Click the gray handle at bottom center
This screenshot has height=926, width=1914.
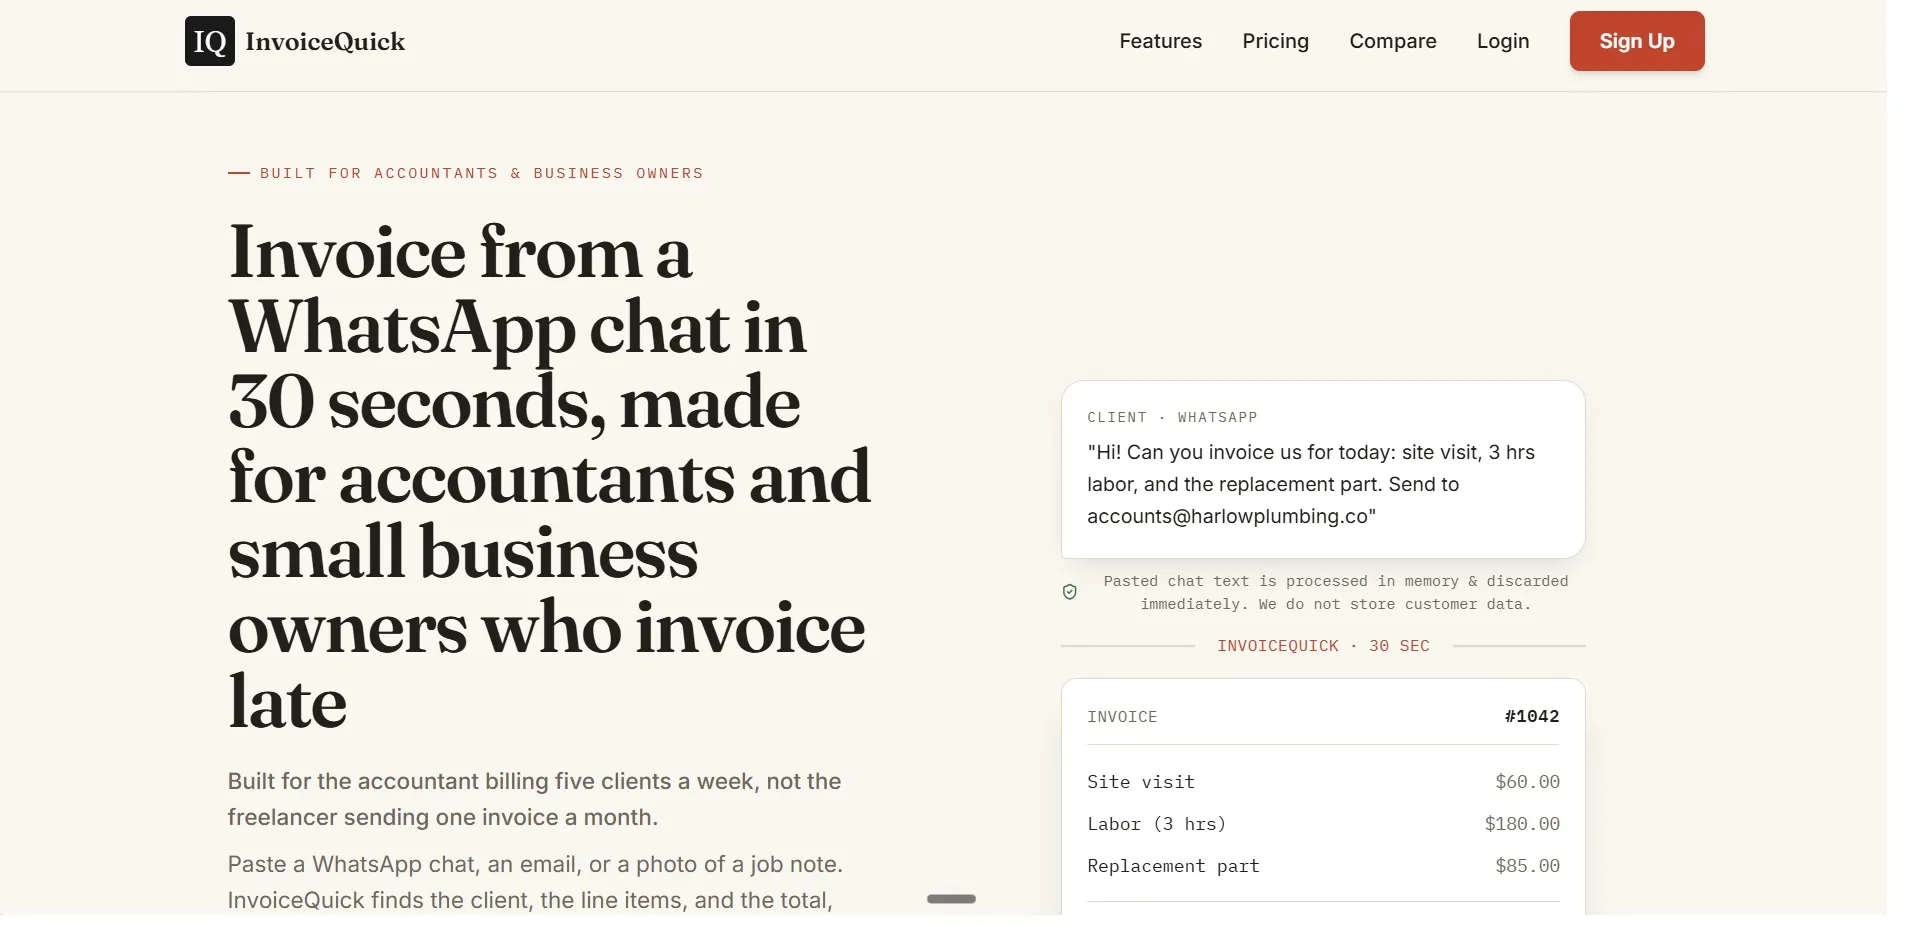(951, 899)
